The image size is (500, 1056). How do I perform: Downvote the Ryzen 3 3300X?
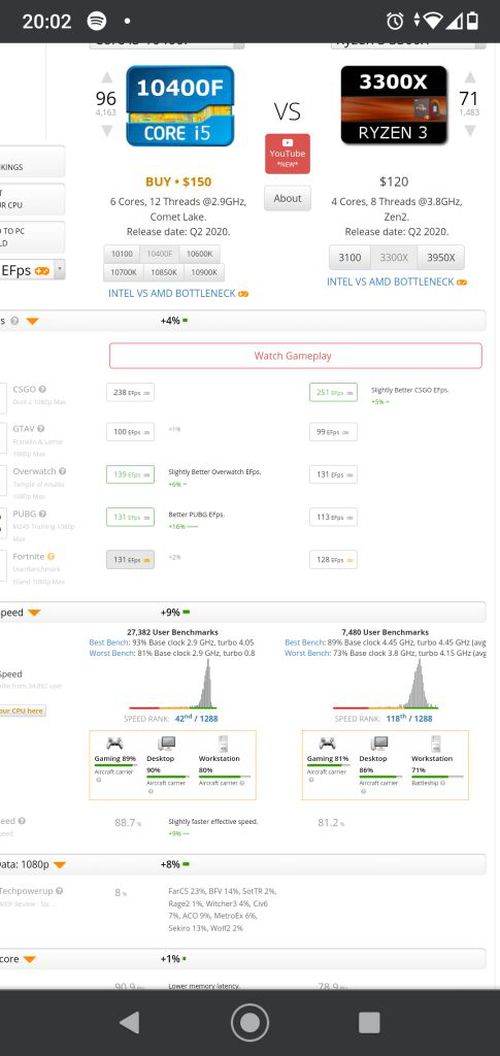point(470,131)
